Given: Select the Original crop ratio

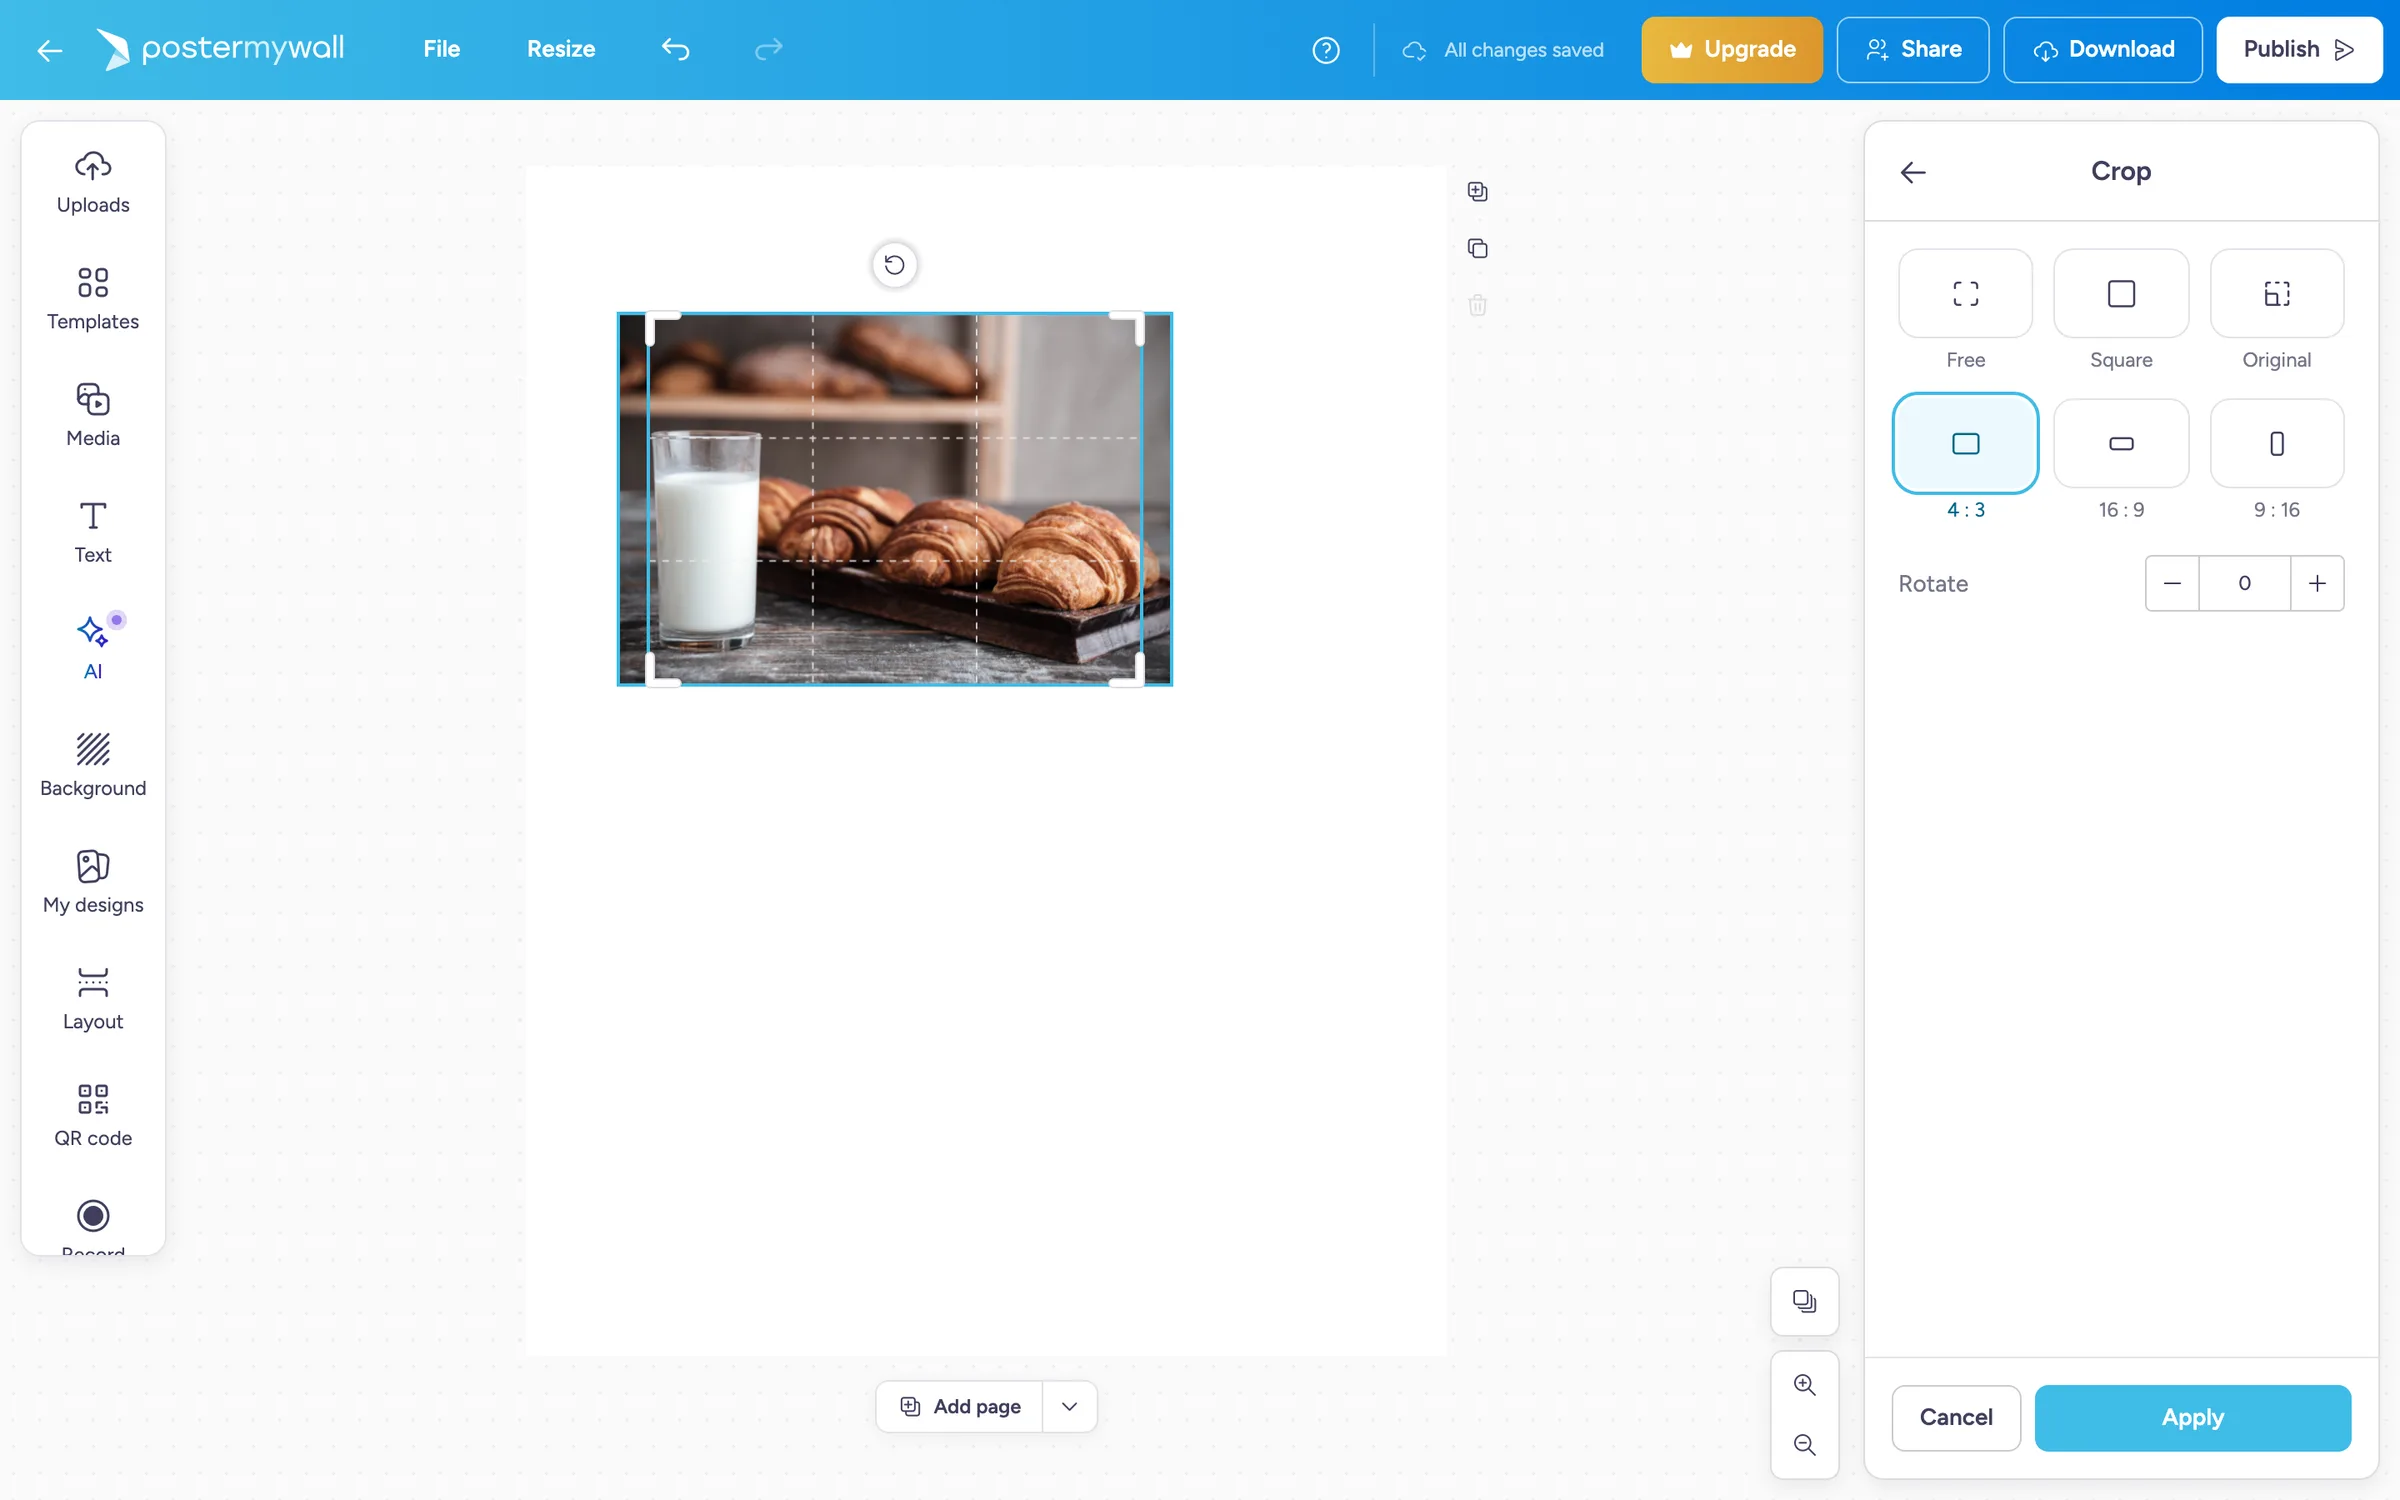Looking at the screenshot, I should tap(2277, 293).
